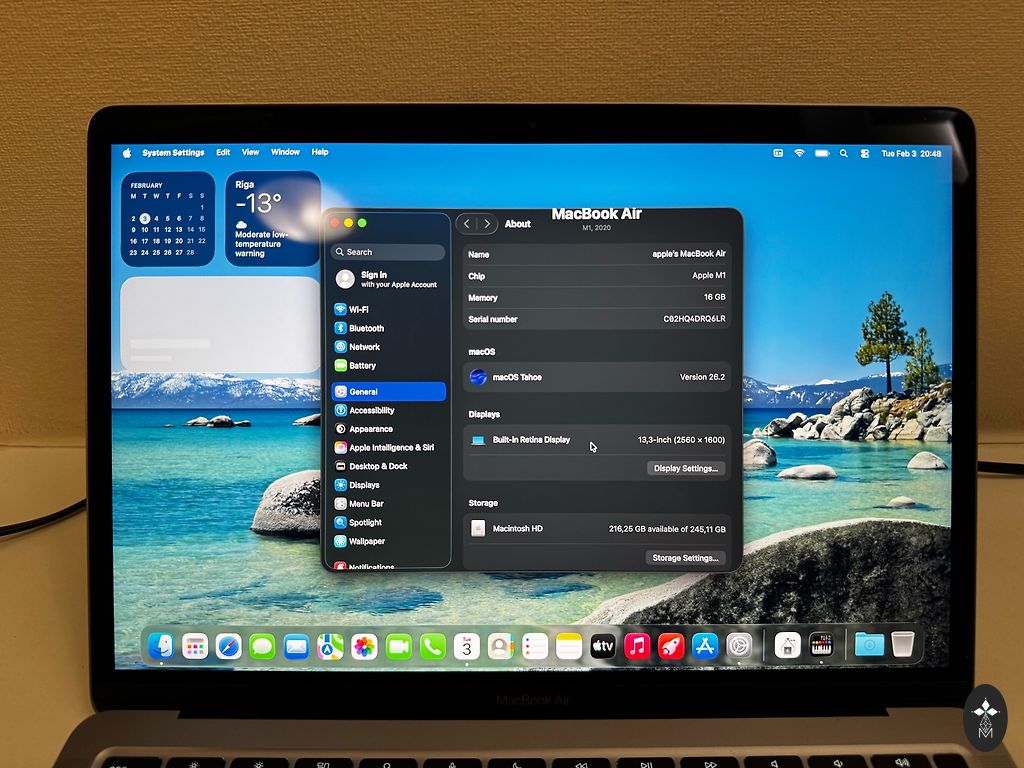Image resolution: width=1024 pixels, height=768 pixels.
Task: Click the Display Settings... button
Action: [x=685, y=468]
